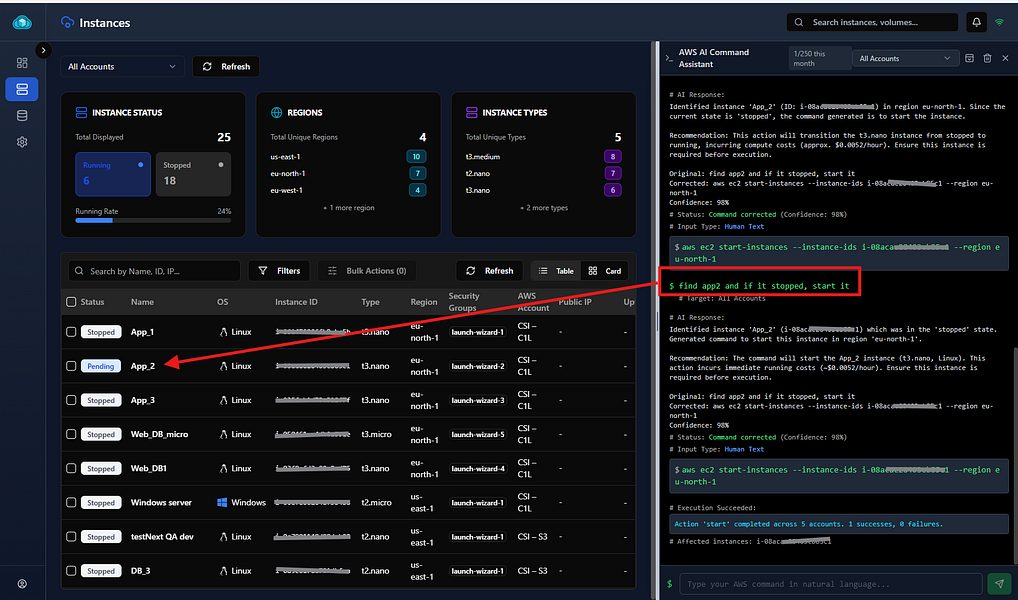Check the App_2 row checkbox
Screen dimensions: 1018x600
71,366
